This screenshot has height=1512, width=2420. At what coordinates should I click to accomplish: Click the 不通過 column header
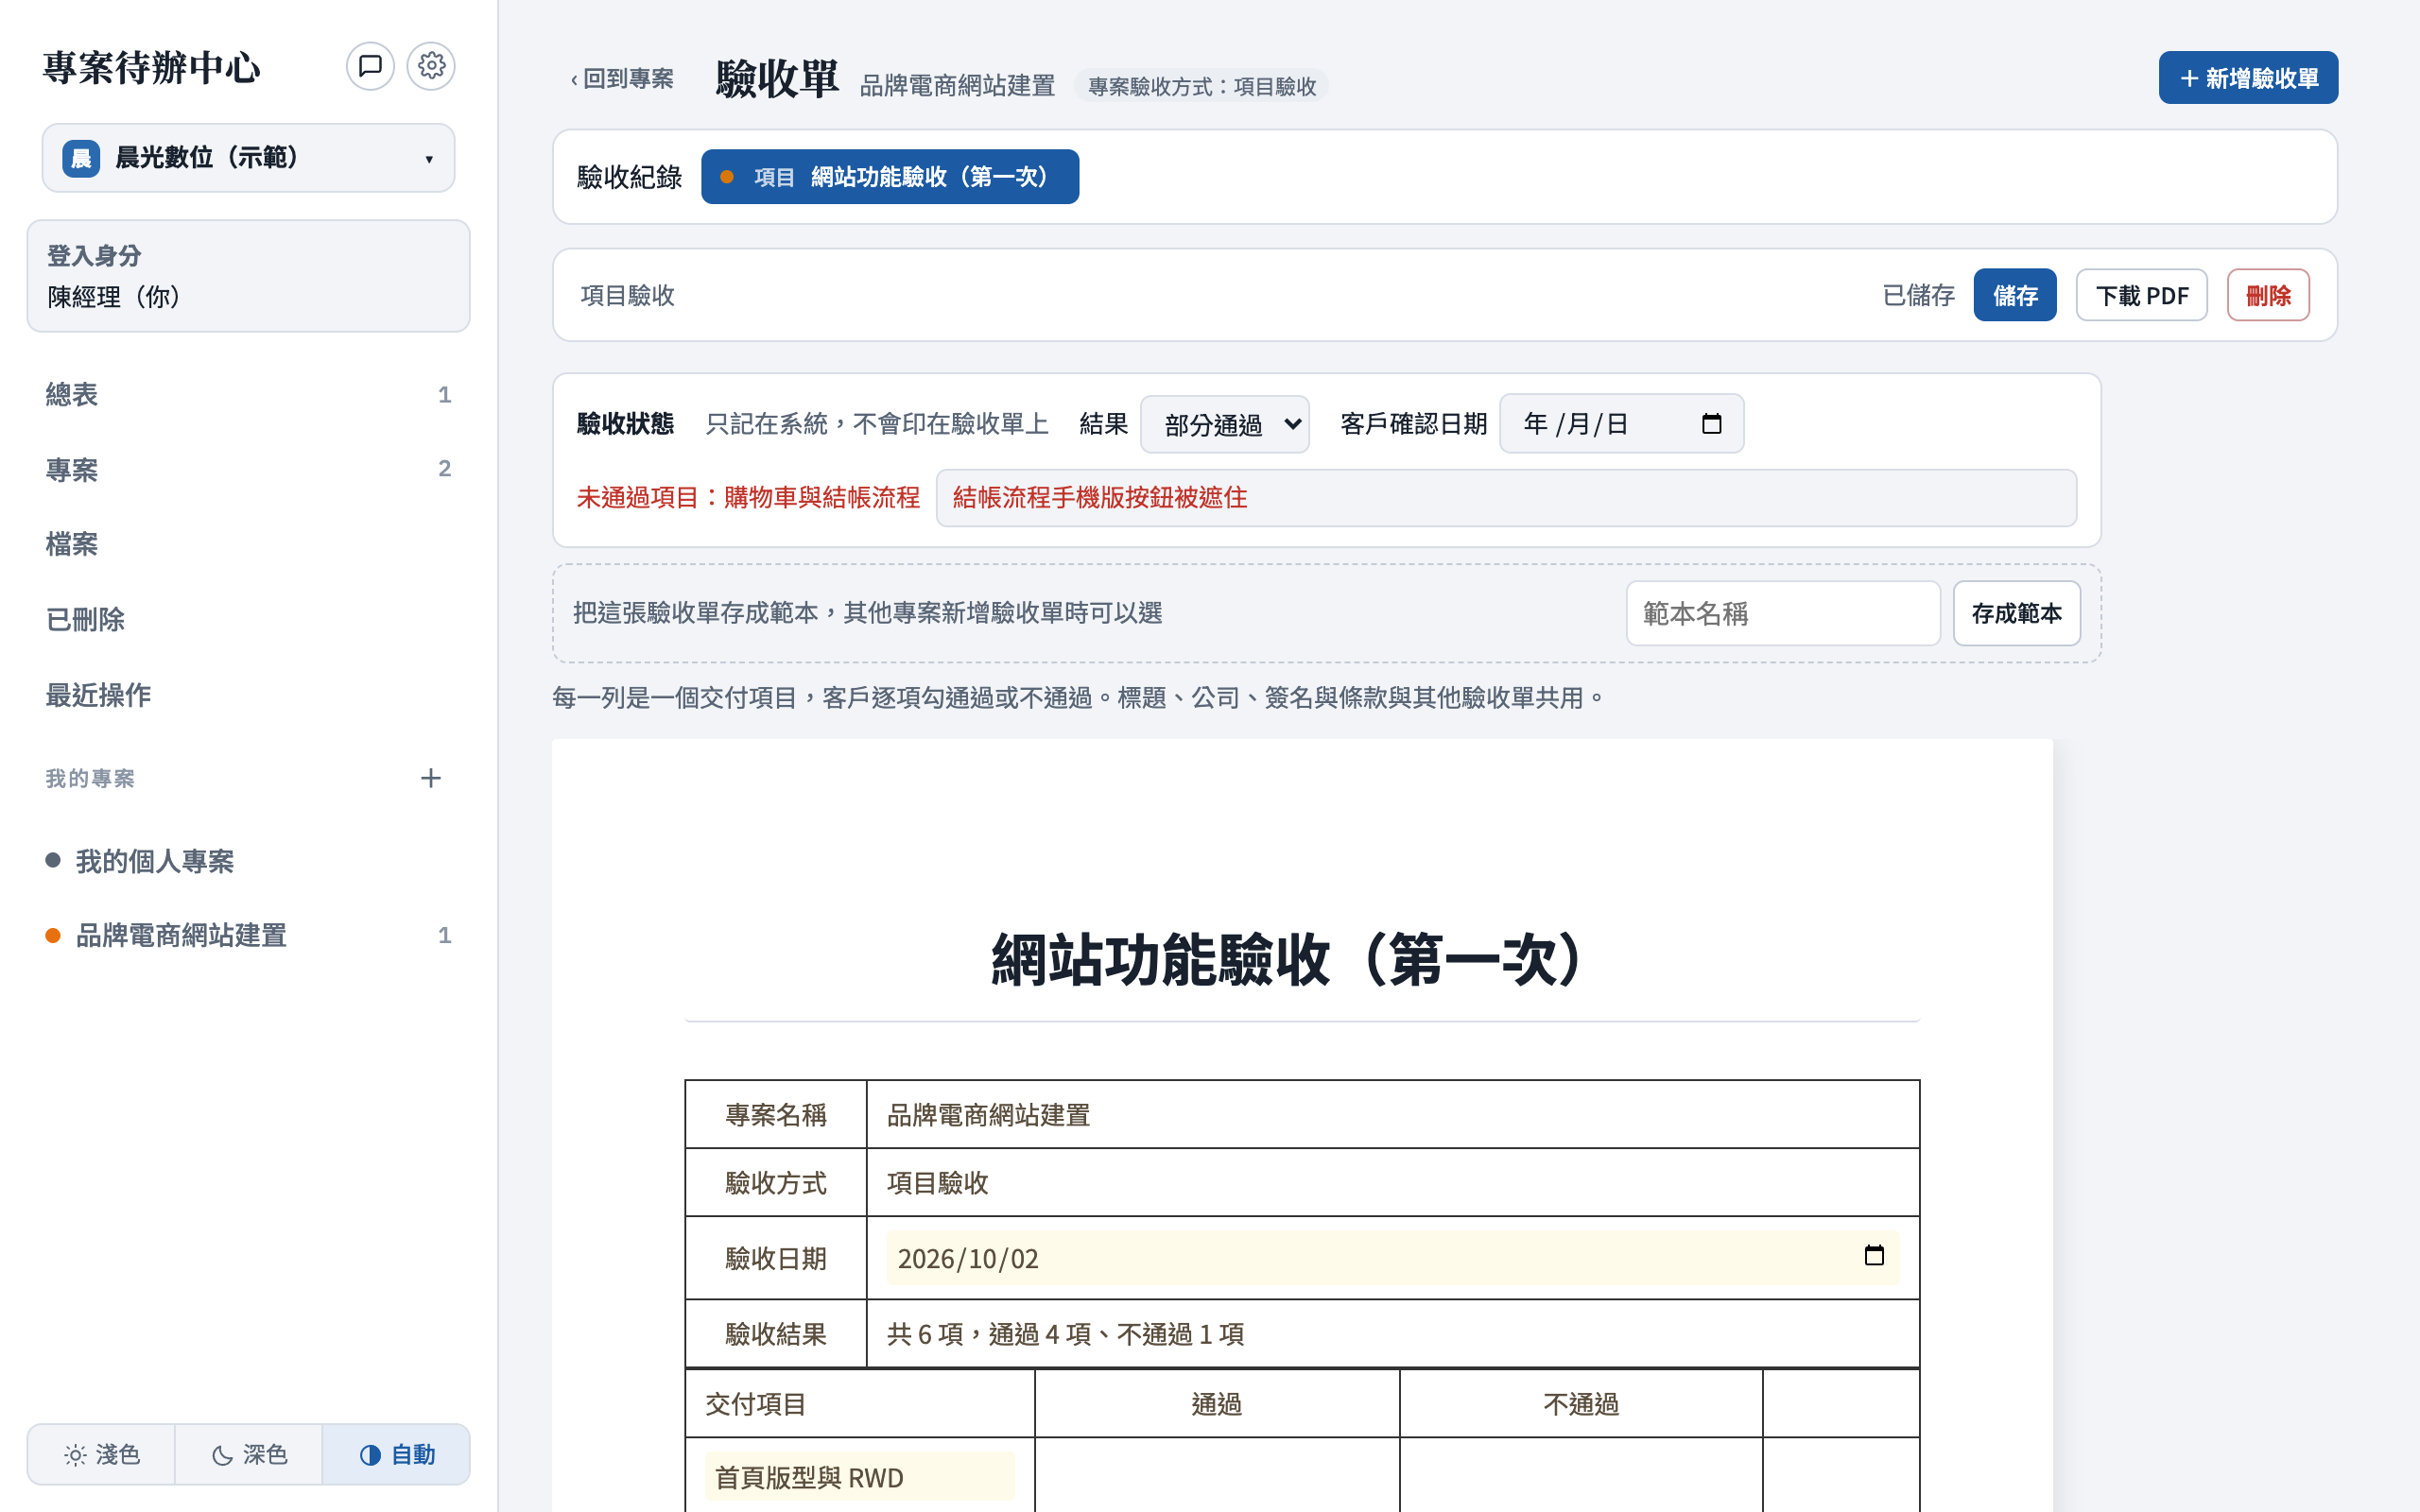coord(1581,1404)
